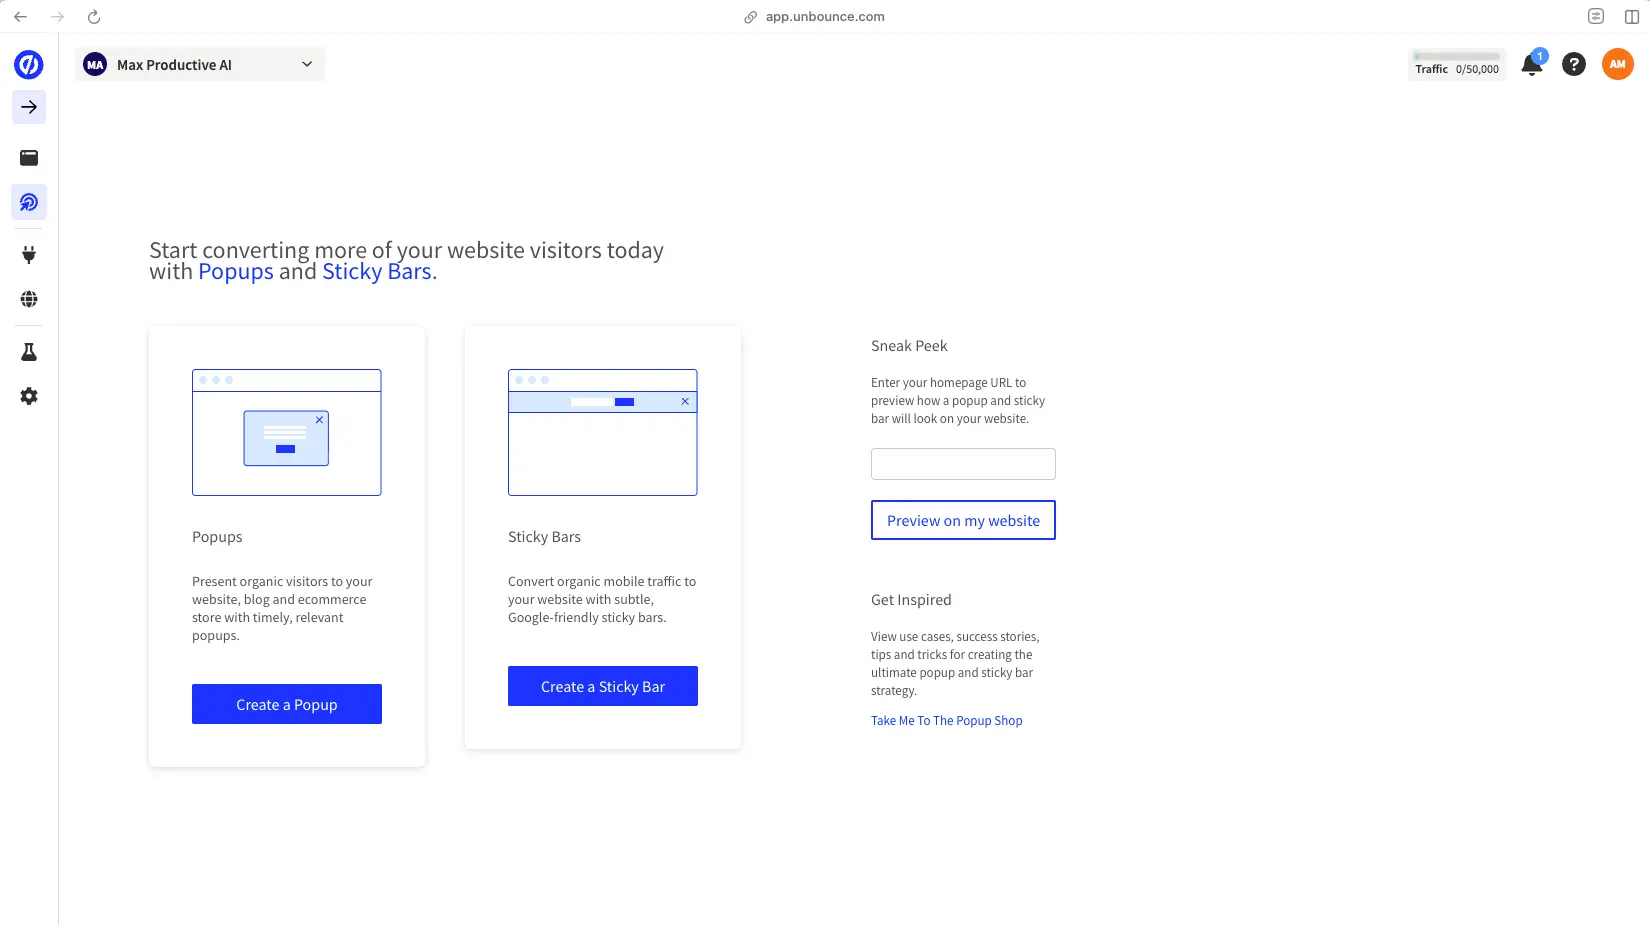Check the Traffic 0/50,000 usage meter
The height and width of the screenshot is (925, 1650).
point(1457,66)
